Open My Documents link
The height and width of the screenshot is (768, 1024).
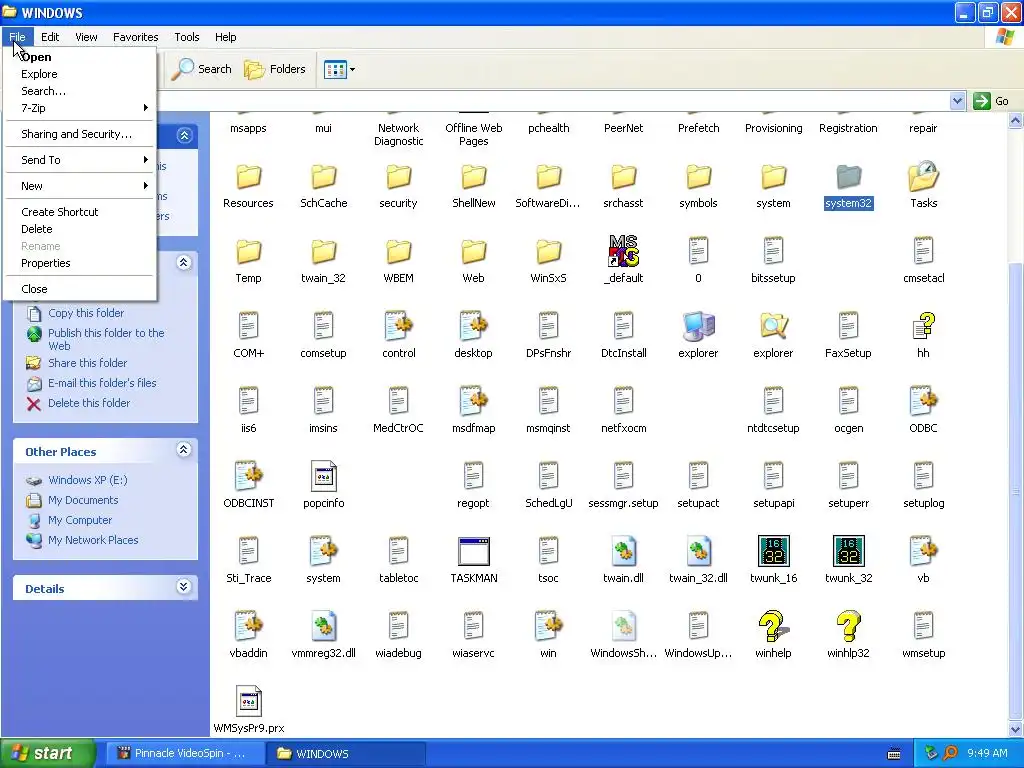[83, 500]
